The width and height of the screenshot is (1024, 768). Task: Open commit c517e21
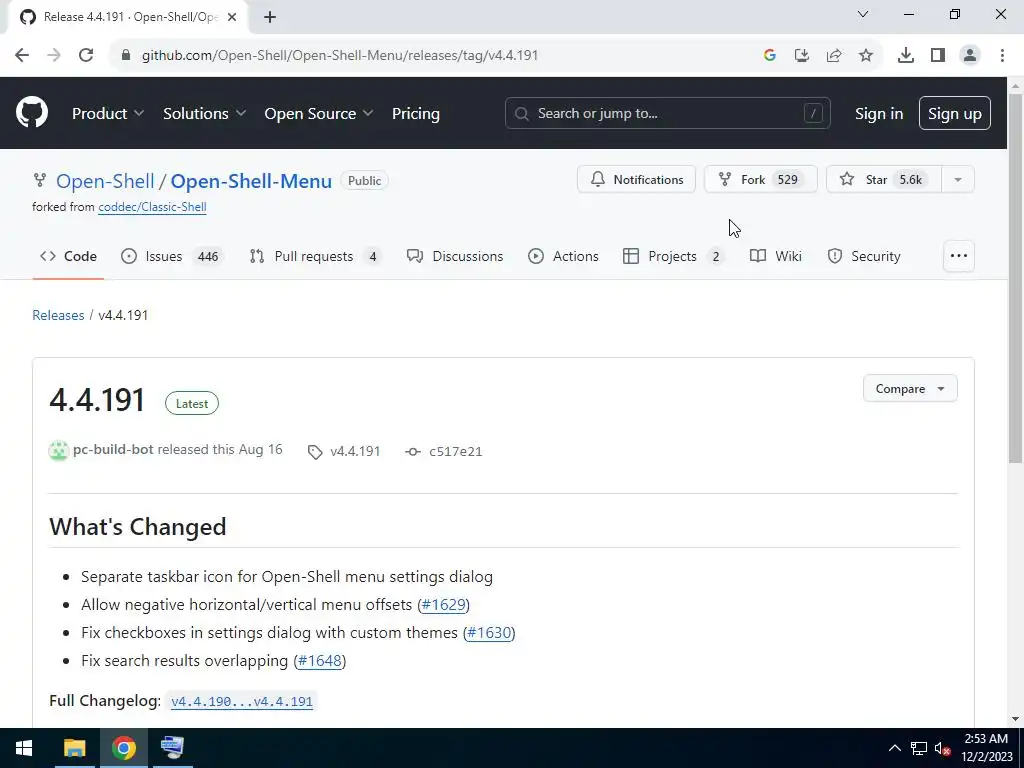(x=455, y=451)
